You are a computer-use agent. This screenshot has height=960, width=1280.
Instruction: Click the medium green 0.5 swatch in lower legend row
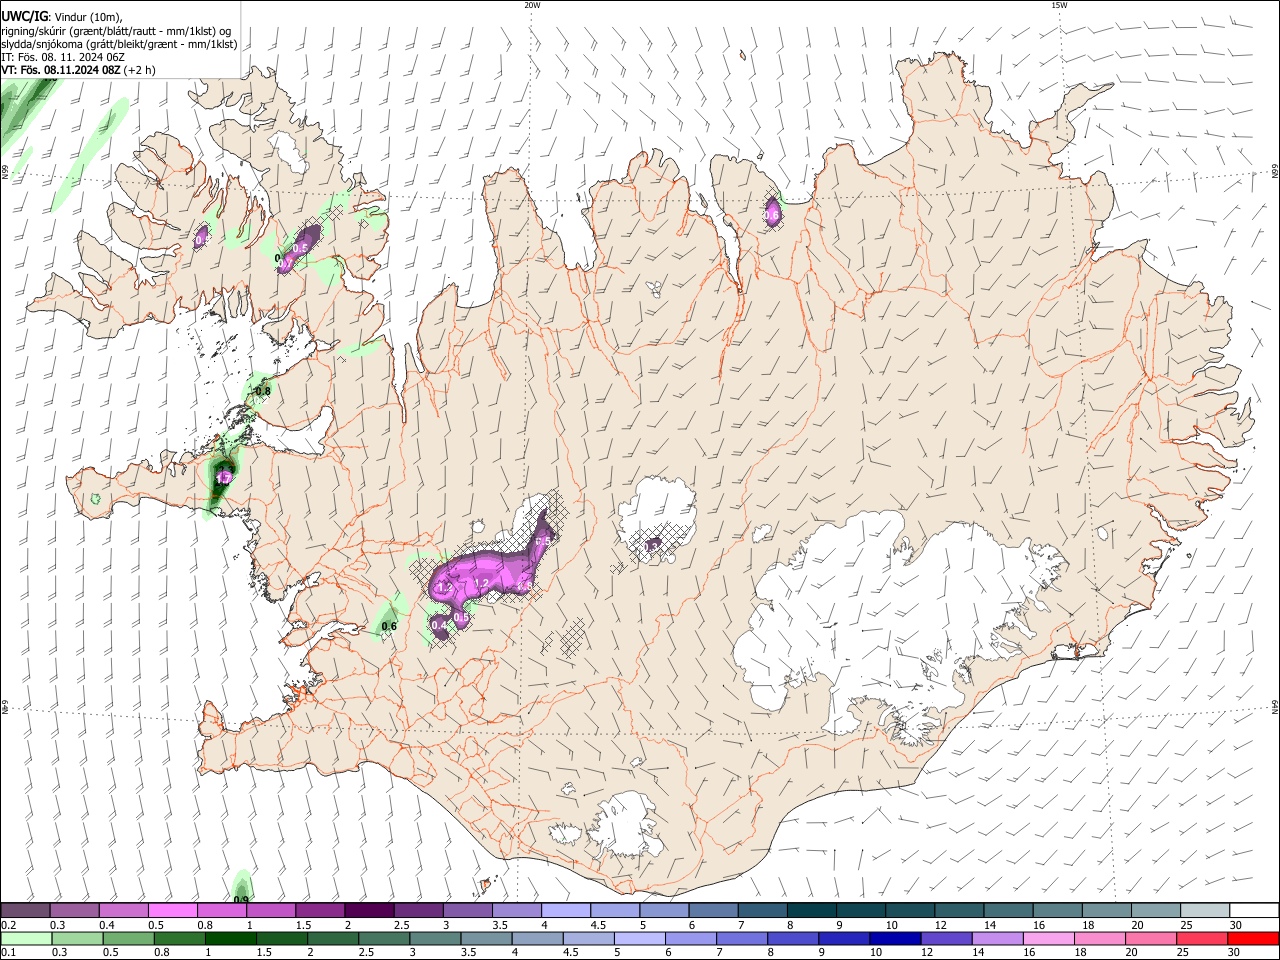128,938
